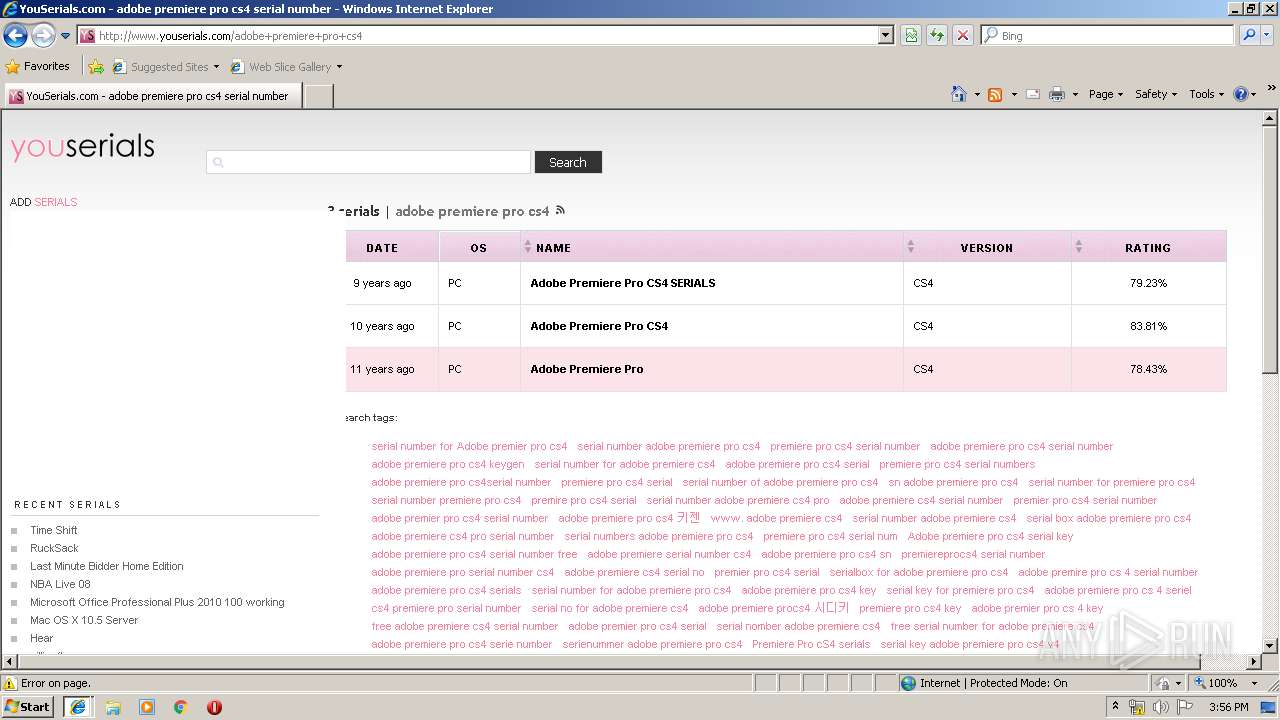This screenshot has height=720, width=1280.
Task: Click the browser Back arrow button
Action: (x=15, y=36)
